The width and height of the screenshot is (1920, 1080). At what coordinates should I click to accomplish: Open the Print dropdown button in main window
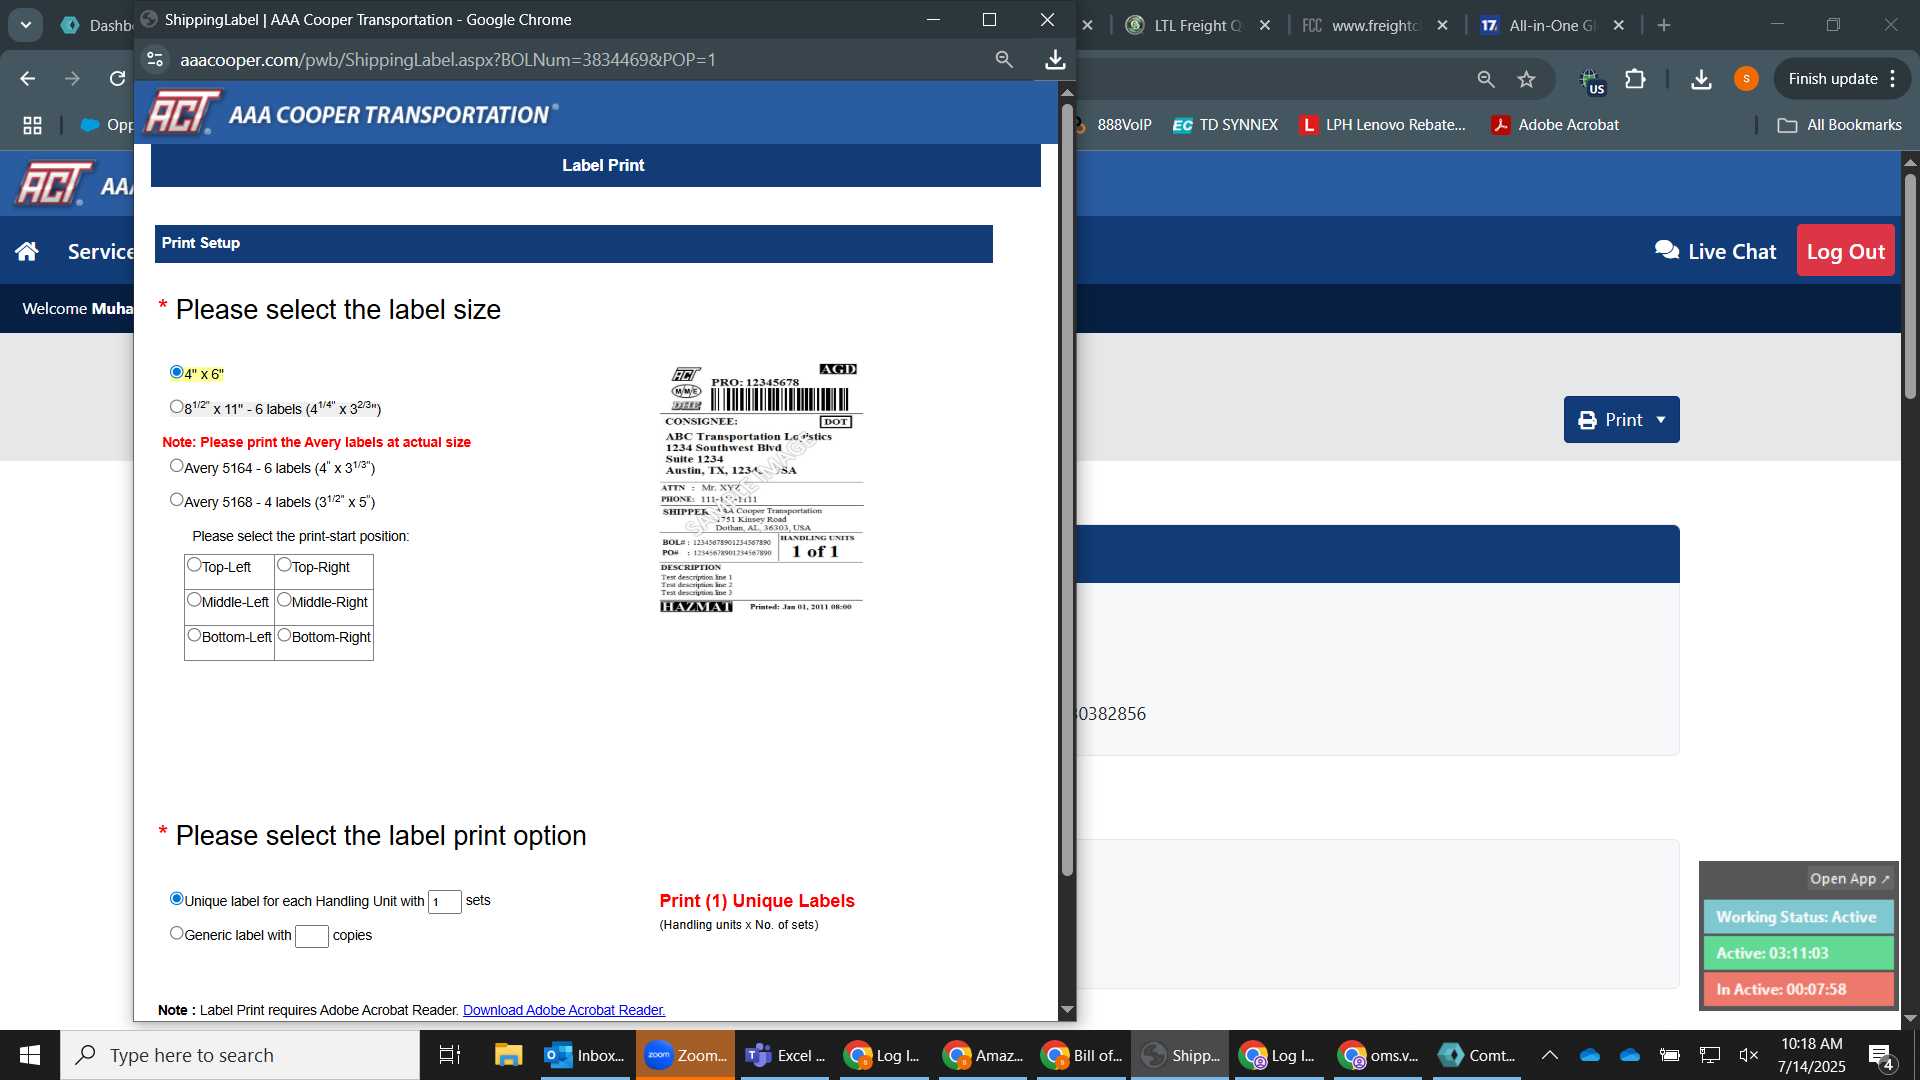pyautogui.click(x=1621, y=420)
